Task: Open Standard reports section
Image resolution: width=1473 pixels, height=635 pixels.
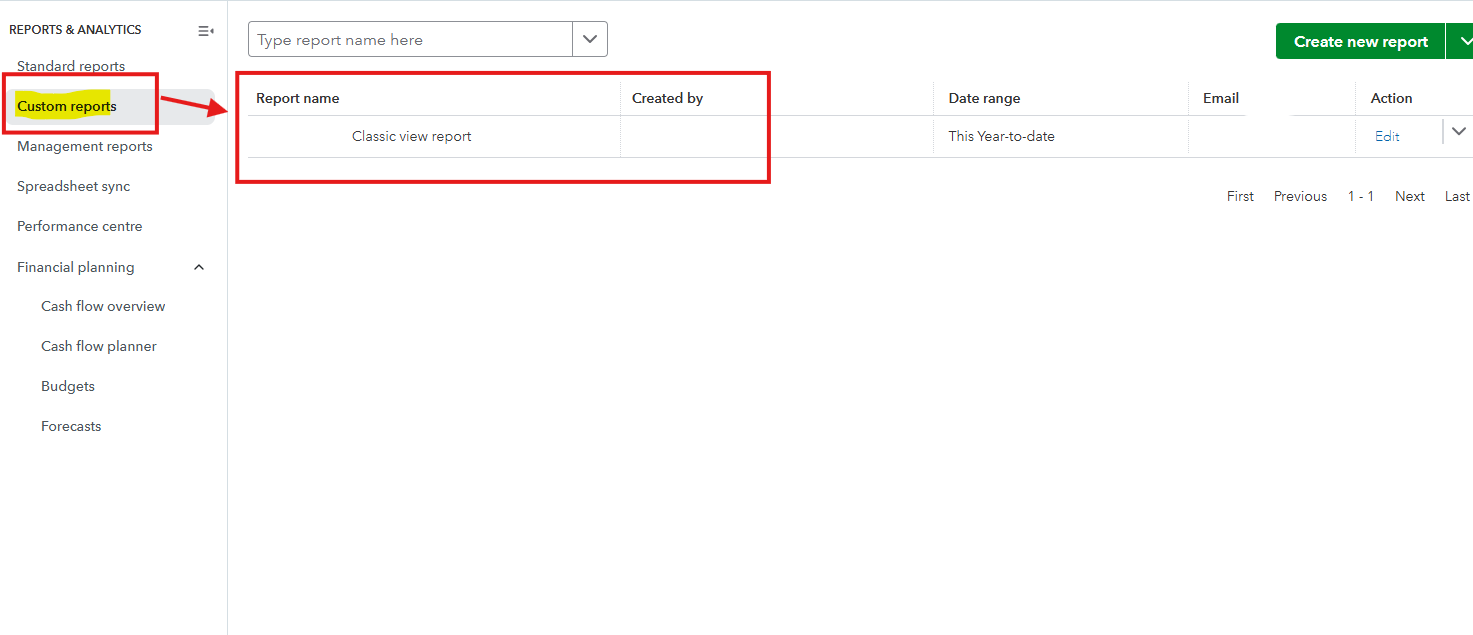Action: [71, 66]
